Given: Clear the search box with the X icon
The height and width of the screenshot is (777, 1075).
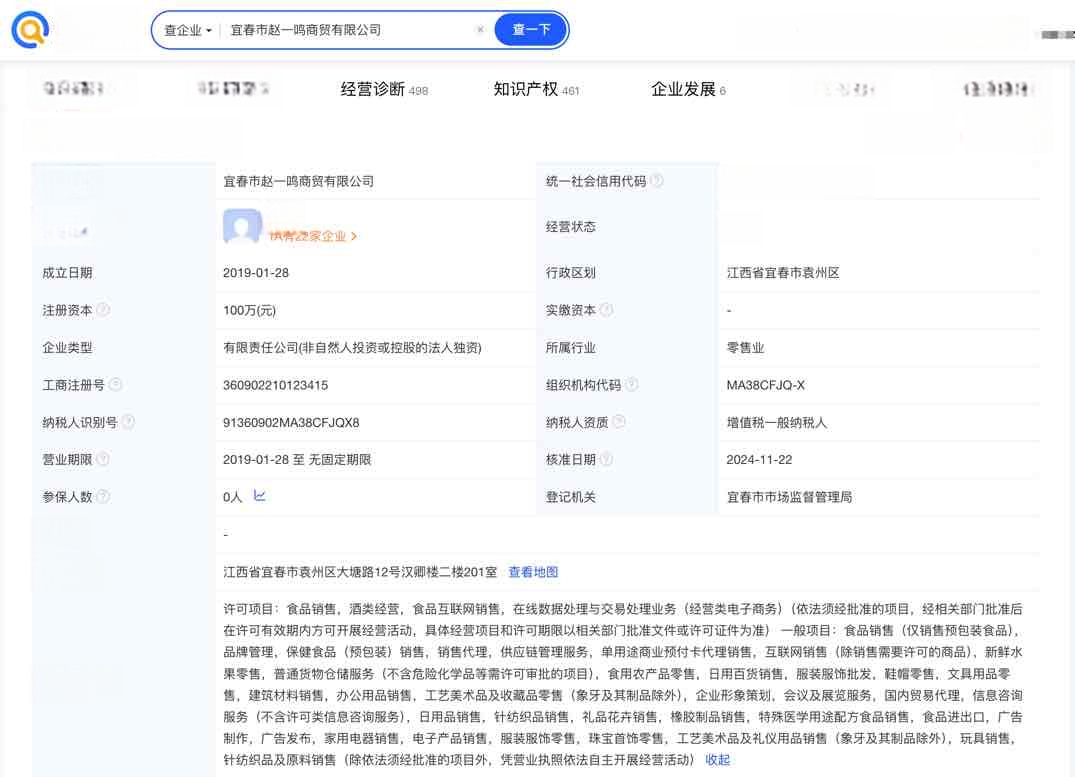Looking at the screenshot, I should pyautogui.click(x=480, y=29).
